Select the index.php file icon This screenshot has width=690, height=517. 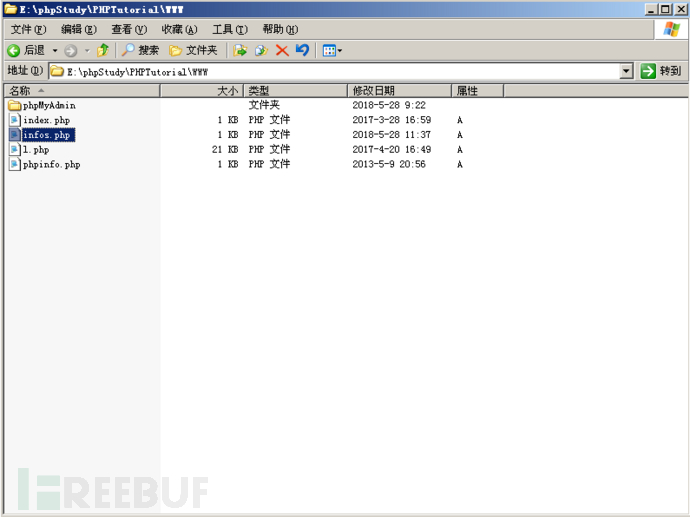point(15,120)
